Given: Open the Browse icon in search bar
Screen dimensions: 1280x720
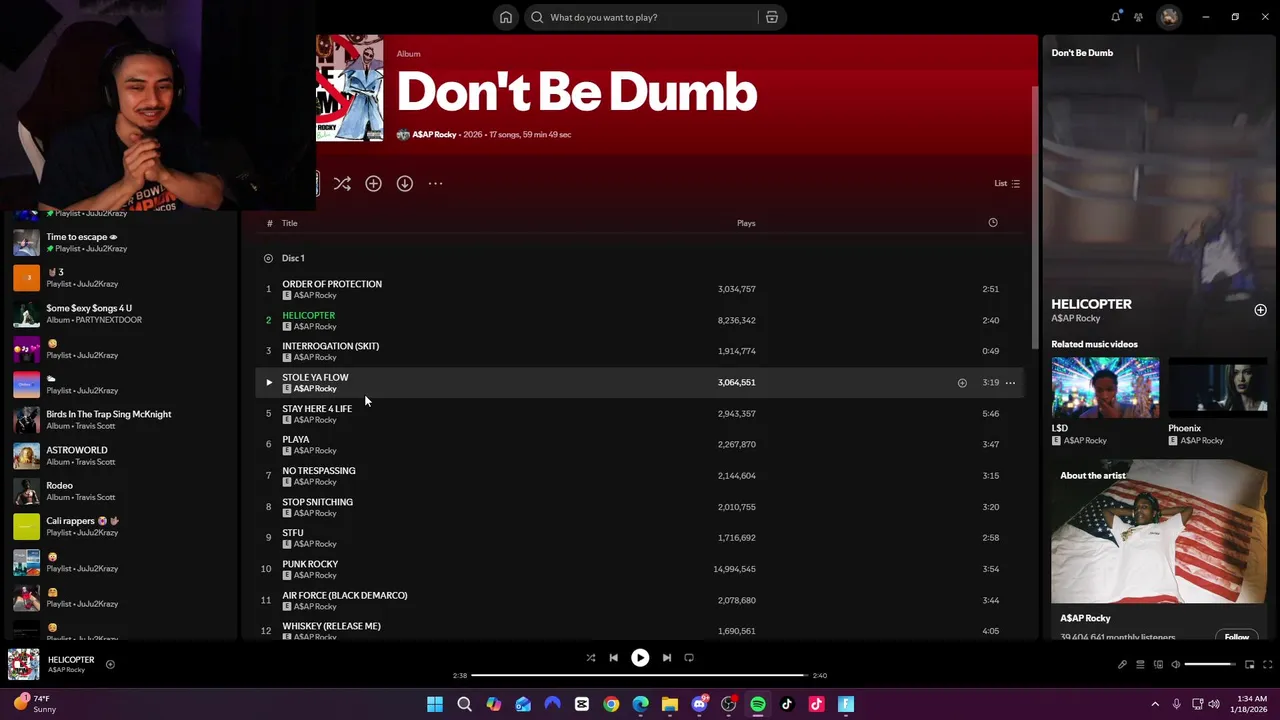Looking at the screenshot, I should click(x=771, y=17).
